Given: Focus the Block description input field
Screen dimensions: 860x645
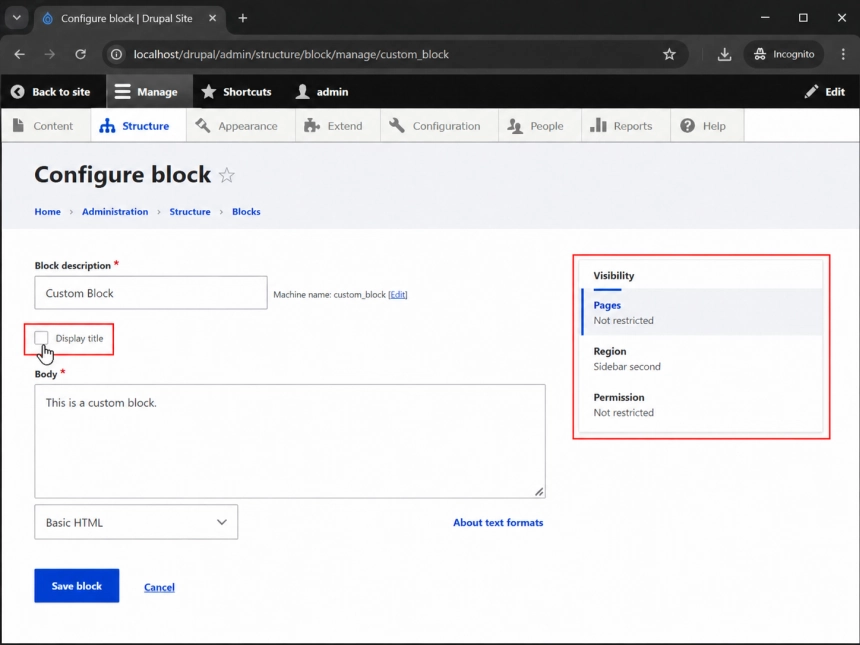Looking at the screenshot, I should pos(151,293).
